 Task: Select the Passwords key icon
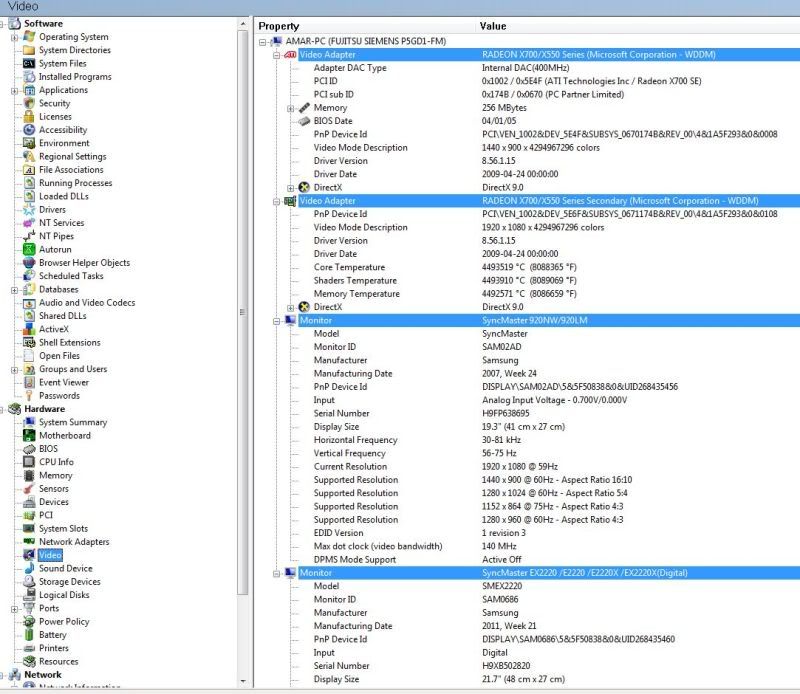(x=29, y=395)
